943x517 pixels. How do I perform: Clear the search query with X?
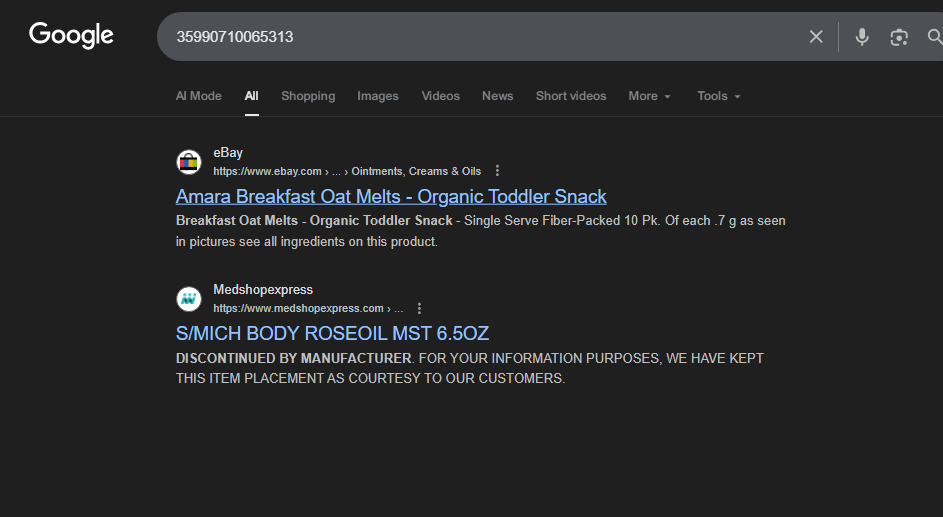816,37
